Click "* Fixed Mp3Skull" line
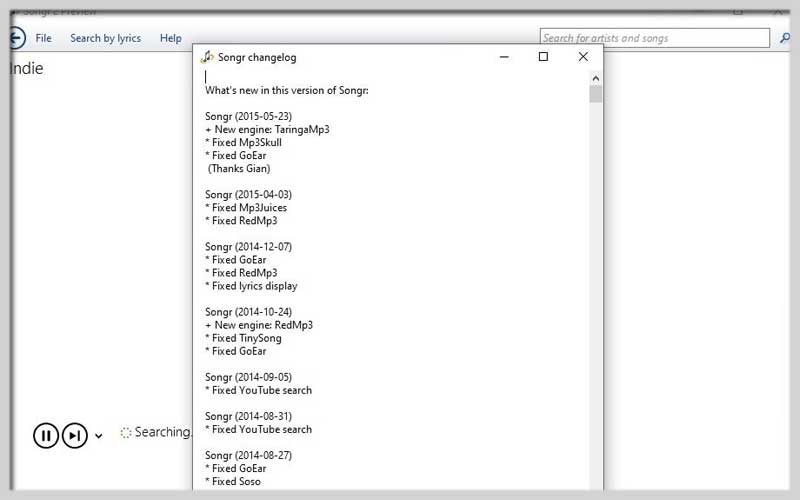The width and height of the screenshot is (800, 500). point(243,142)
